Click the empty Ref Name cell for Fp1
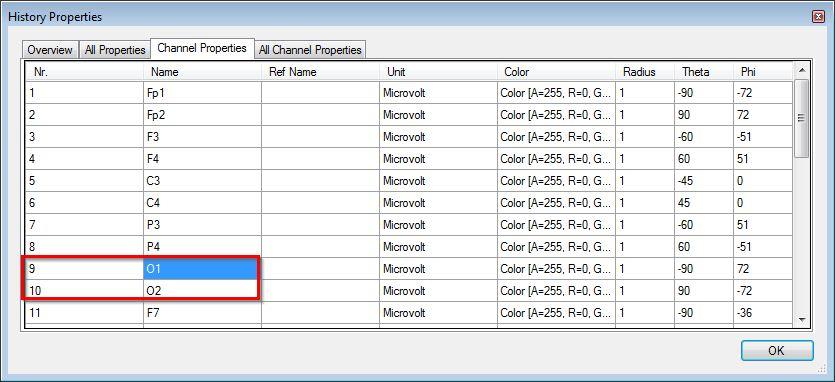This screenshot has width=835, height=382. [x=321, y=93]
